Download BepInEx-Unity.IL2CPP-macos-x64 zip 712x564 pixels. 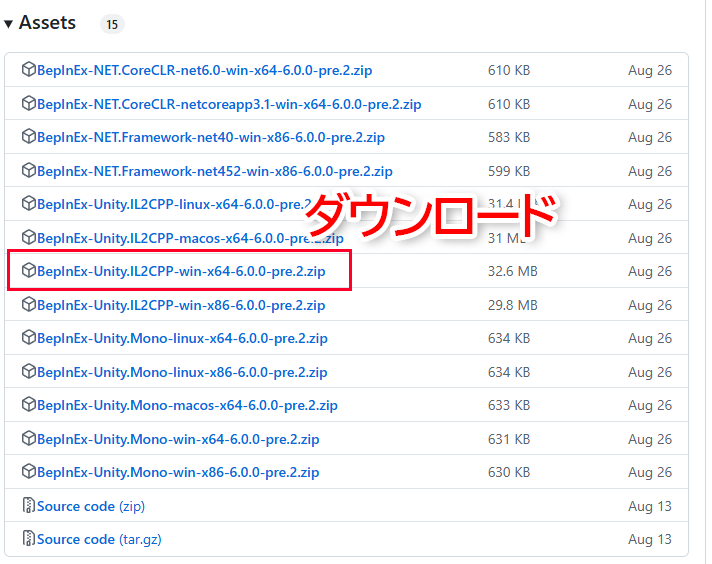(190, 238)
